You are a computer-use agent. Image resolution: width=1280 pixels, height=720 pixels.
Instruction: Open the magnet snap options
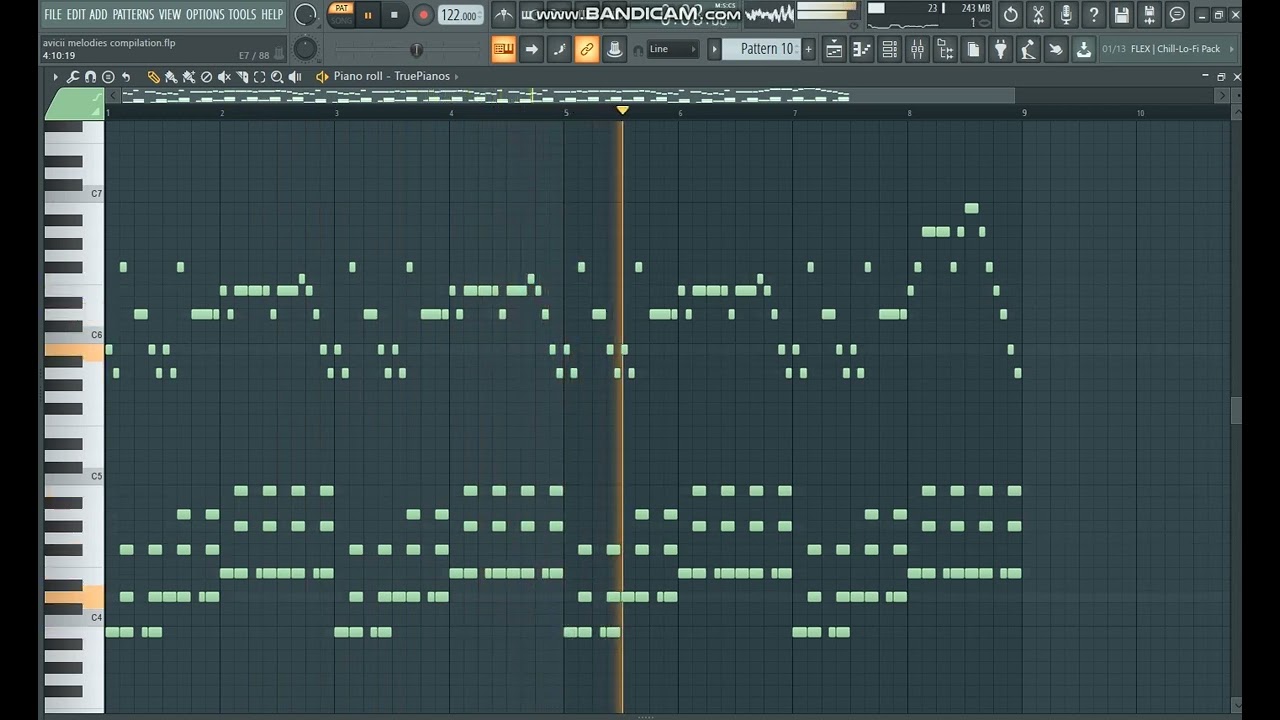[90, 77]
